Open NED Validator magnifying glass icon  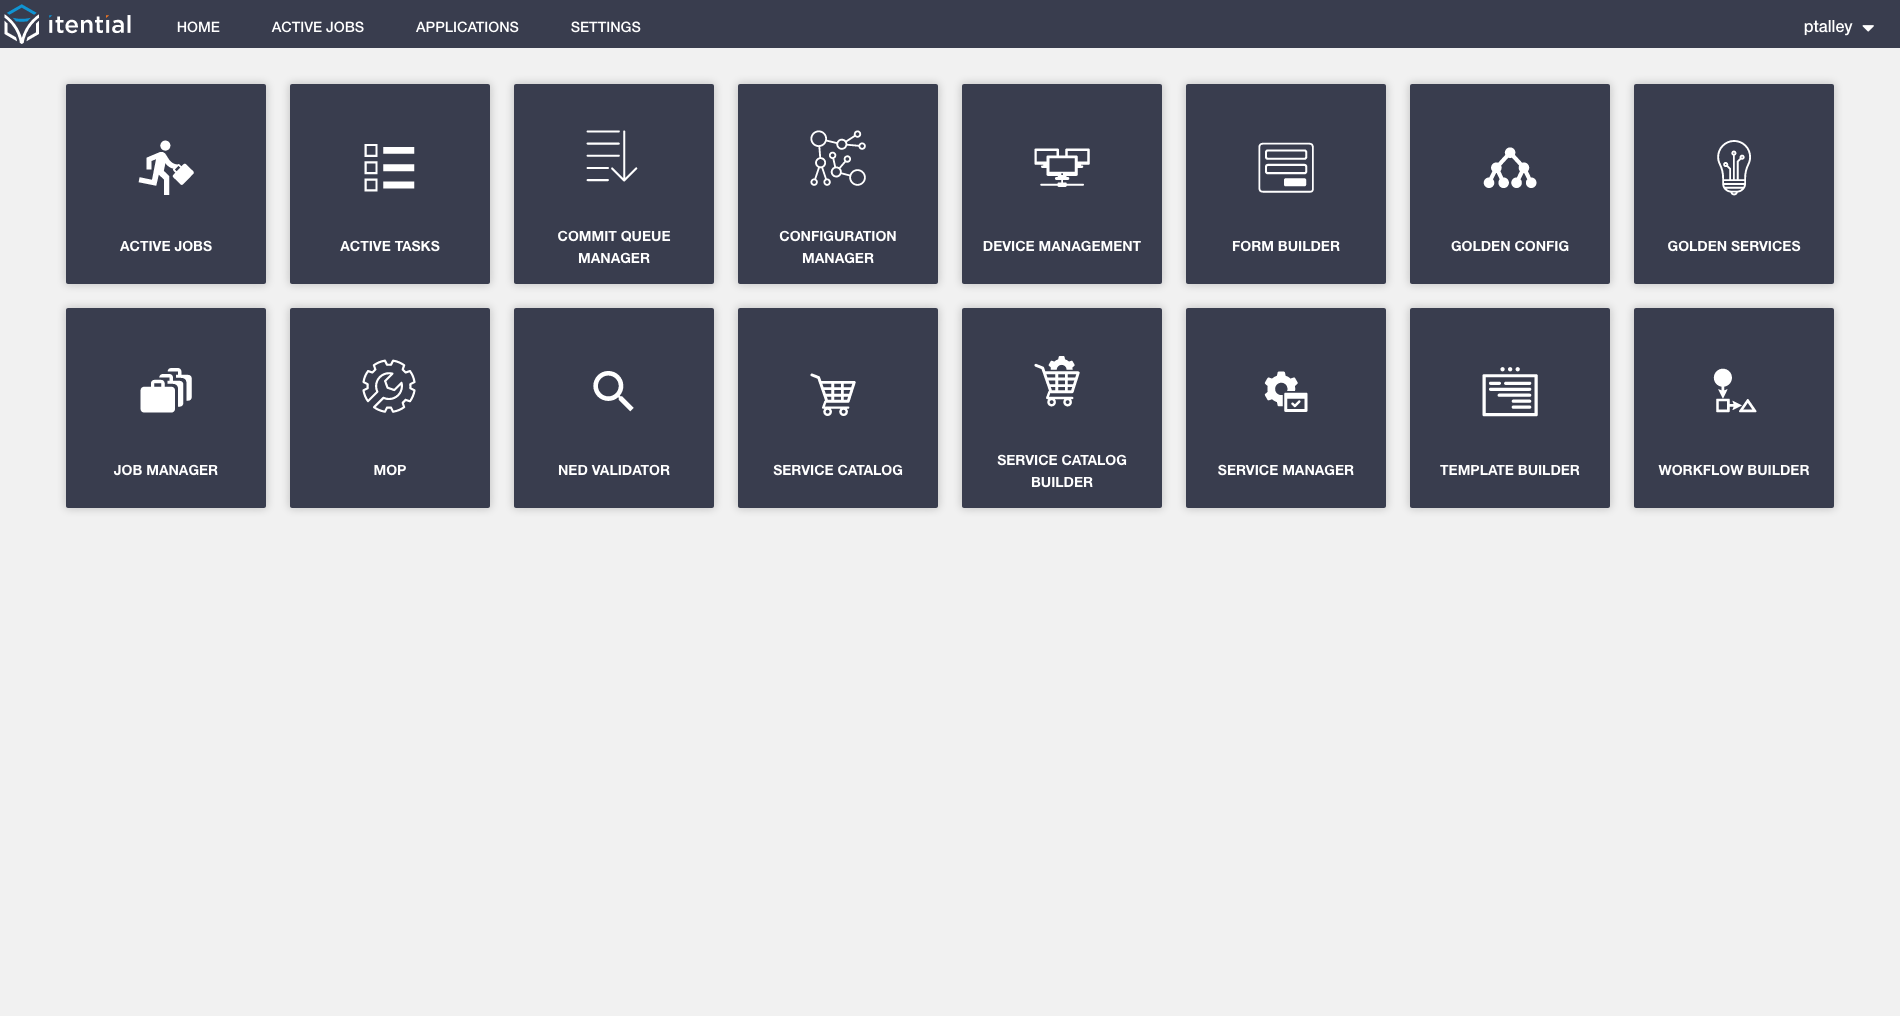tap(613, 391)
